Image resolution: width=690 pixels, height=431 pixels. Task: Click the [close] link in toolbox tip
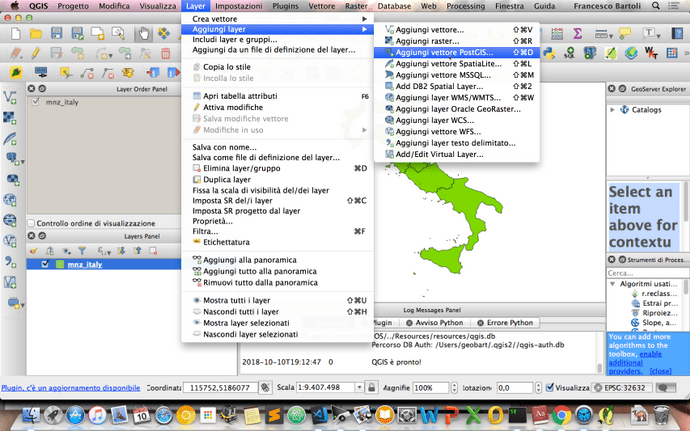[x=661, y=371]
